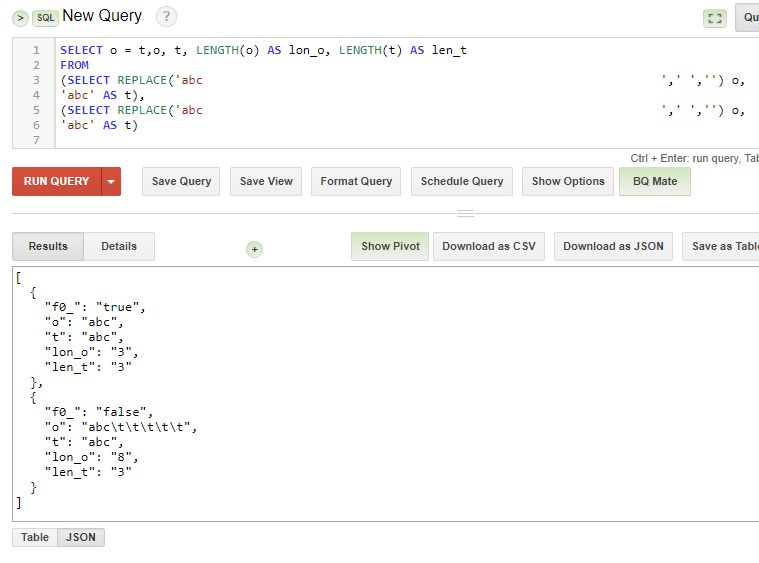Click the New Query title text
The height and width of the screenshot is (563, 759).
click(x=102, y=15)
